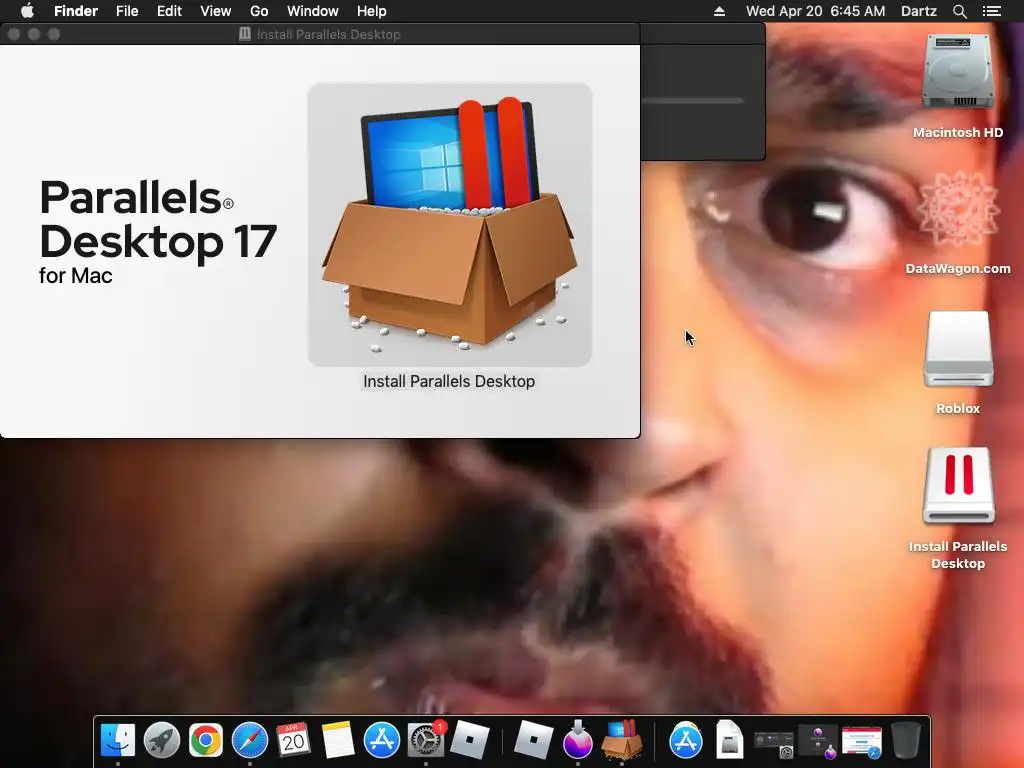
Task: Open Notes from the dock
Action: (x=338, y=741)
